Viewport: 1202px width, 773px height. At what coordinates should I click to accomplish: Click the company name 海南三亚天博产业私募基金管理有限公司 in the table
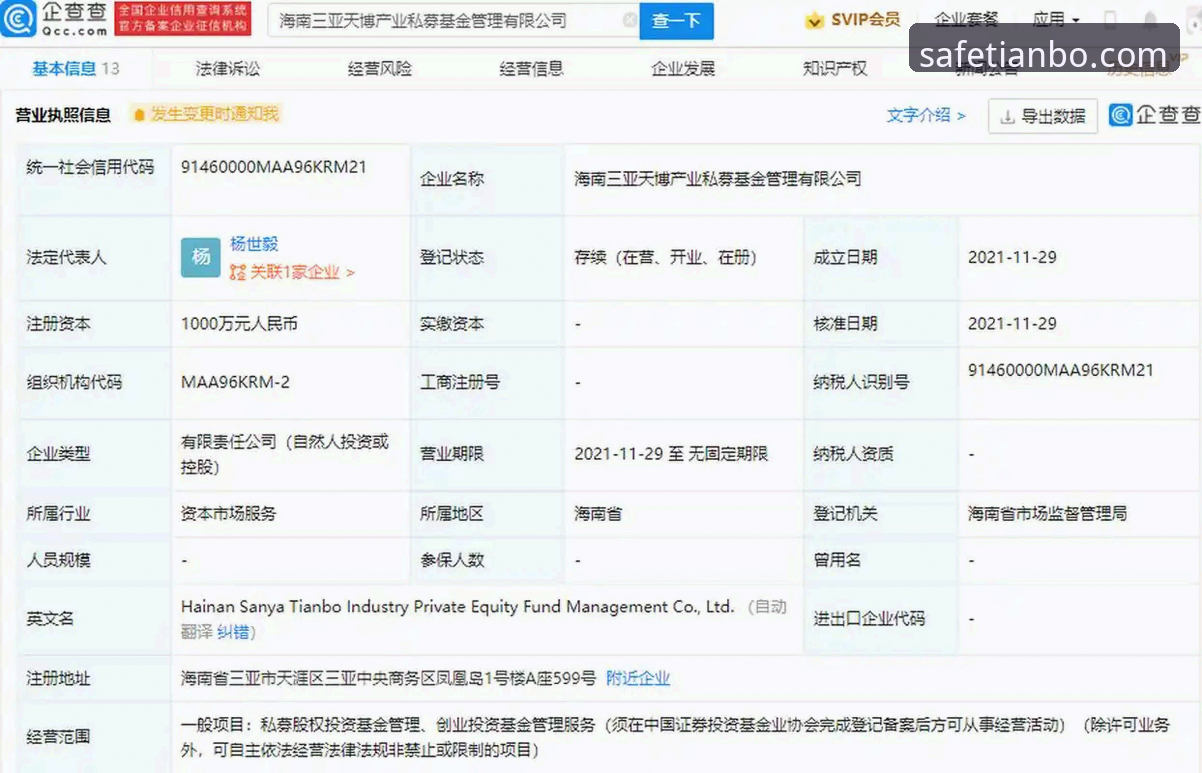tap(717, 179)
